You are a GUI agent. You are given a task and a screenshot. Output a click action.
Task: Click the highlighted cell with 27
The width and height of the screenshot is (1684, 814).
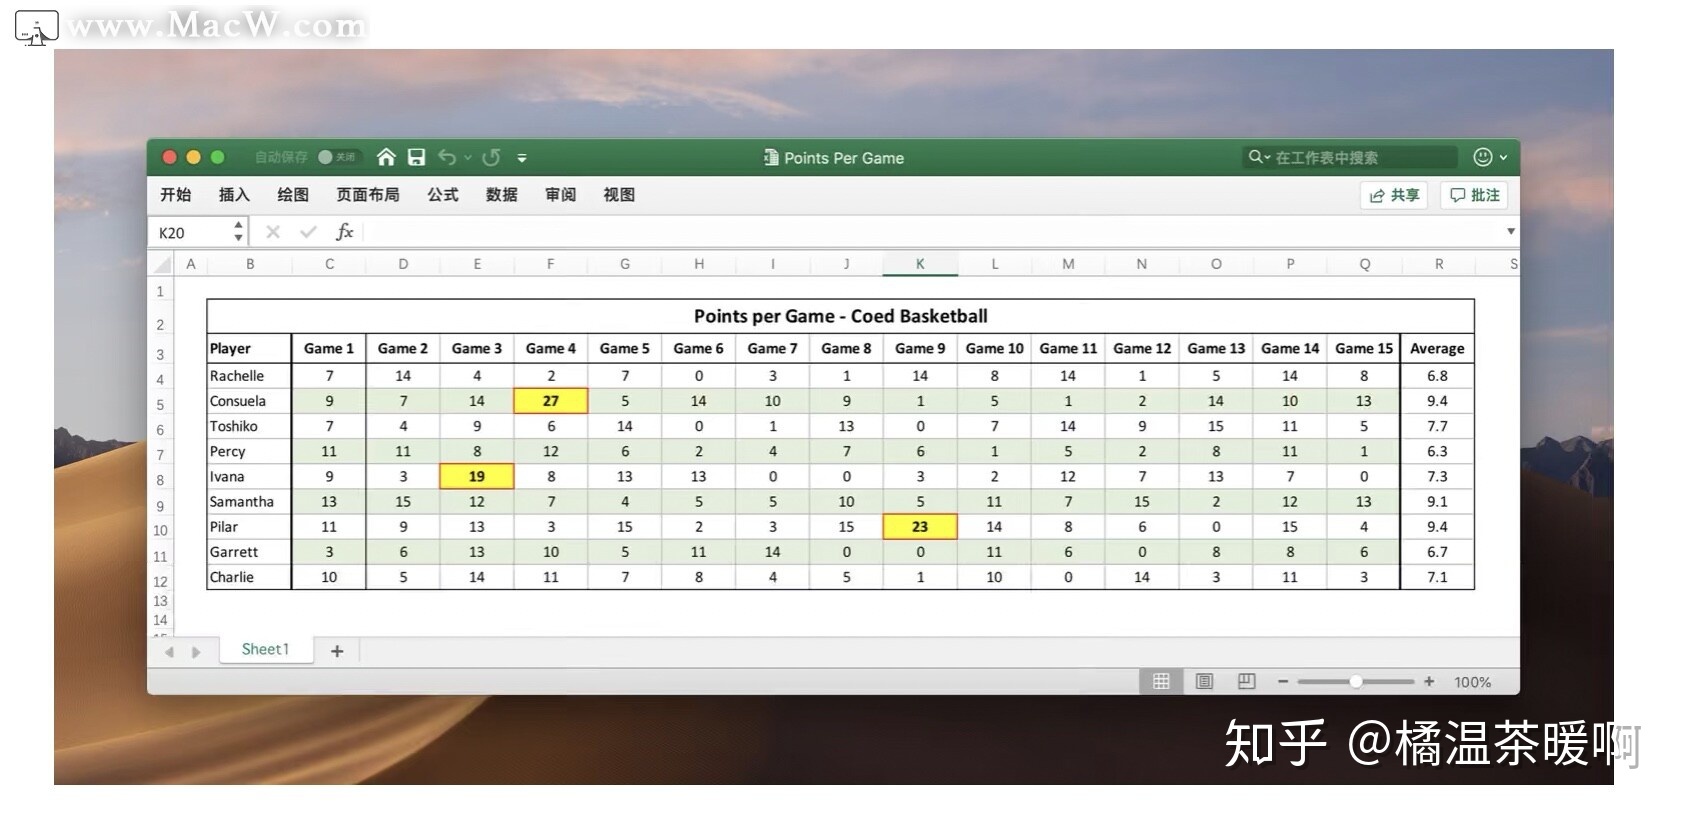point(551,400)
